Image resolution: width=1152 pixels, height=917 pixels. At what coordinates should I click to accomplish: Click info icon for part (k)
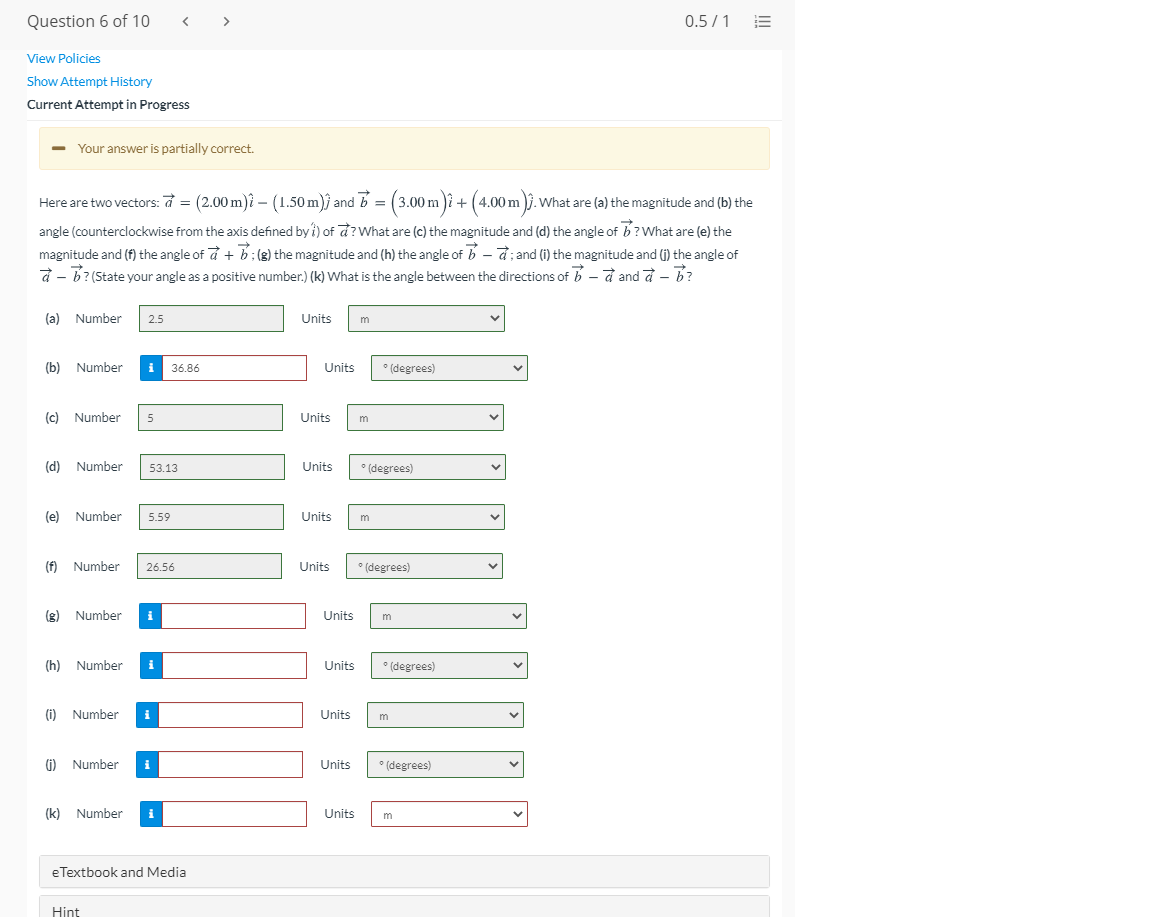(x=151, y=814)
